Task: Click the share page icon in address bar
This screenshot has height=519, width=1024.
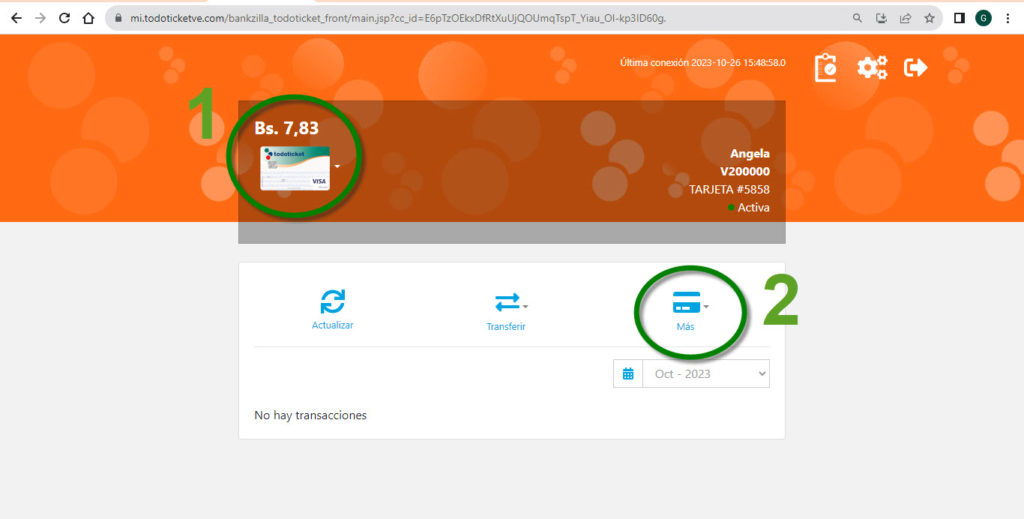Action: tap(905, 18)
